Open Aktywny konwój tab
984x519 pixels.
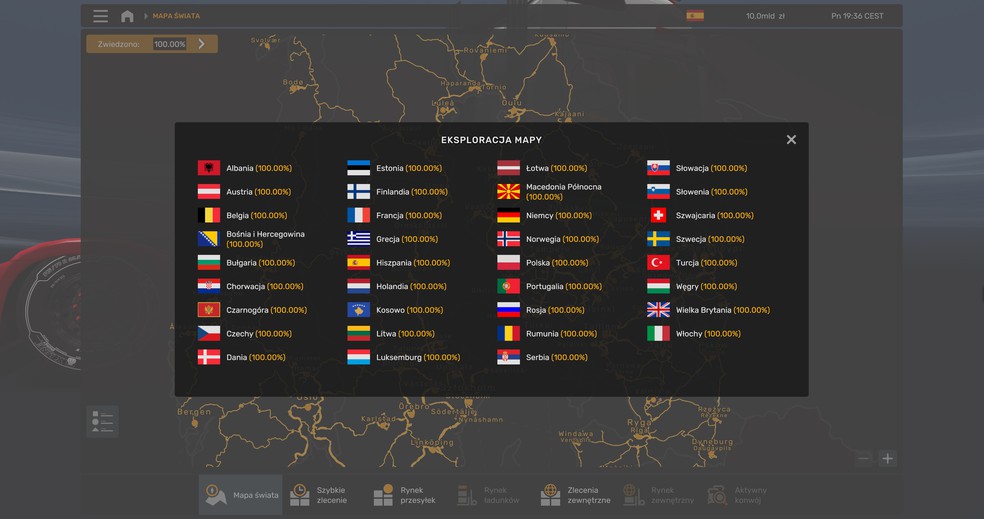(738, 495)
